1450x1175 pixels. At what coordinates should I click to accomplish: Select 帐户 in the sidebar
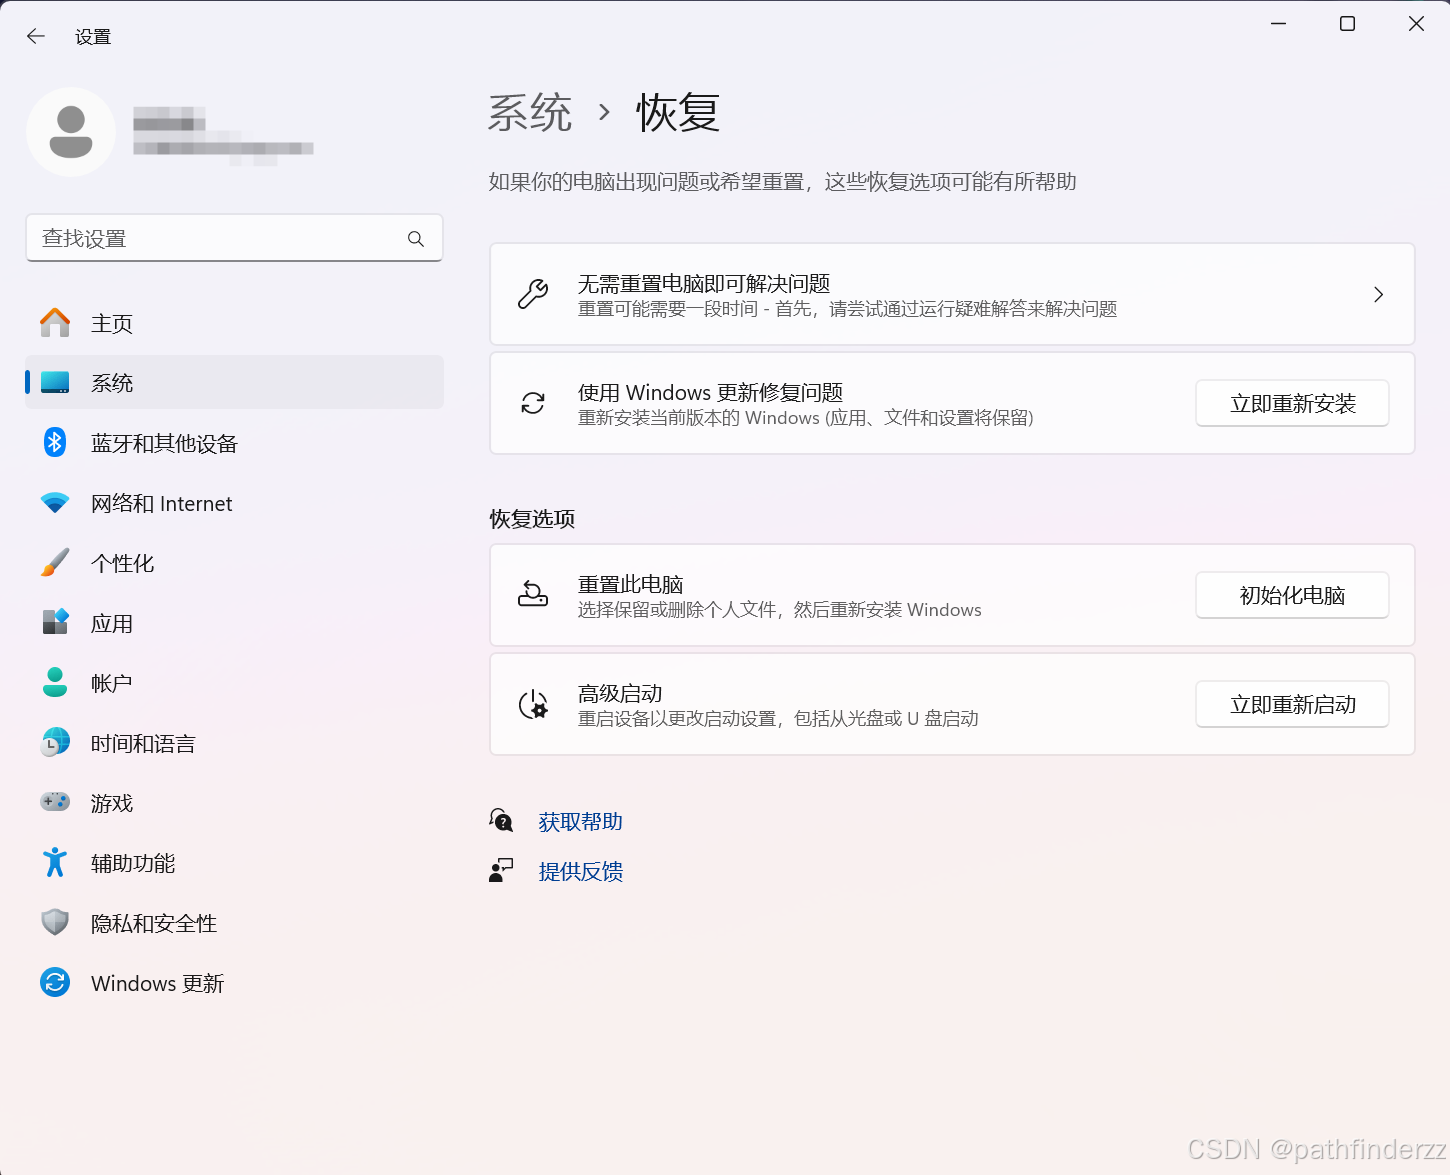click(x=234, y=683)
